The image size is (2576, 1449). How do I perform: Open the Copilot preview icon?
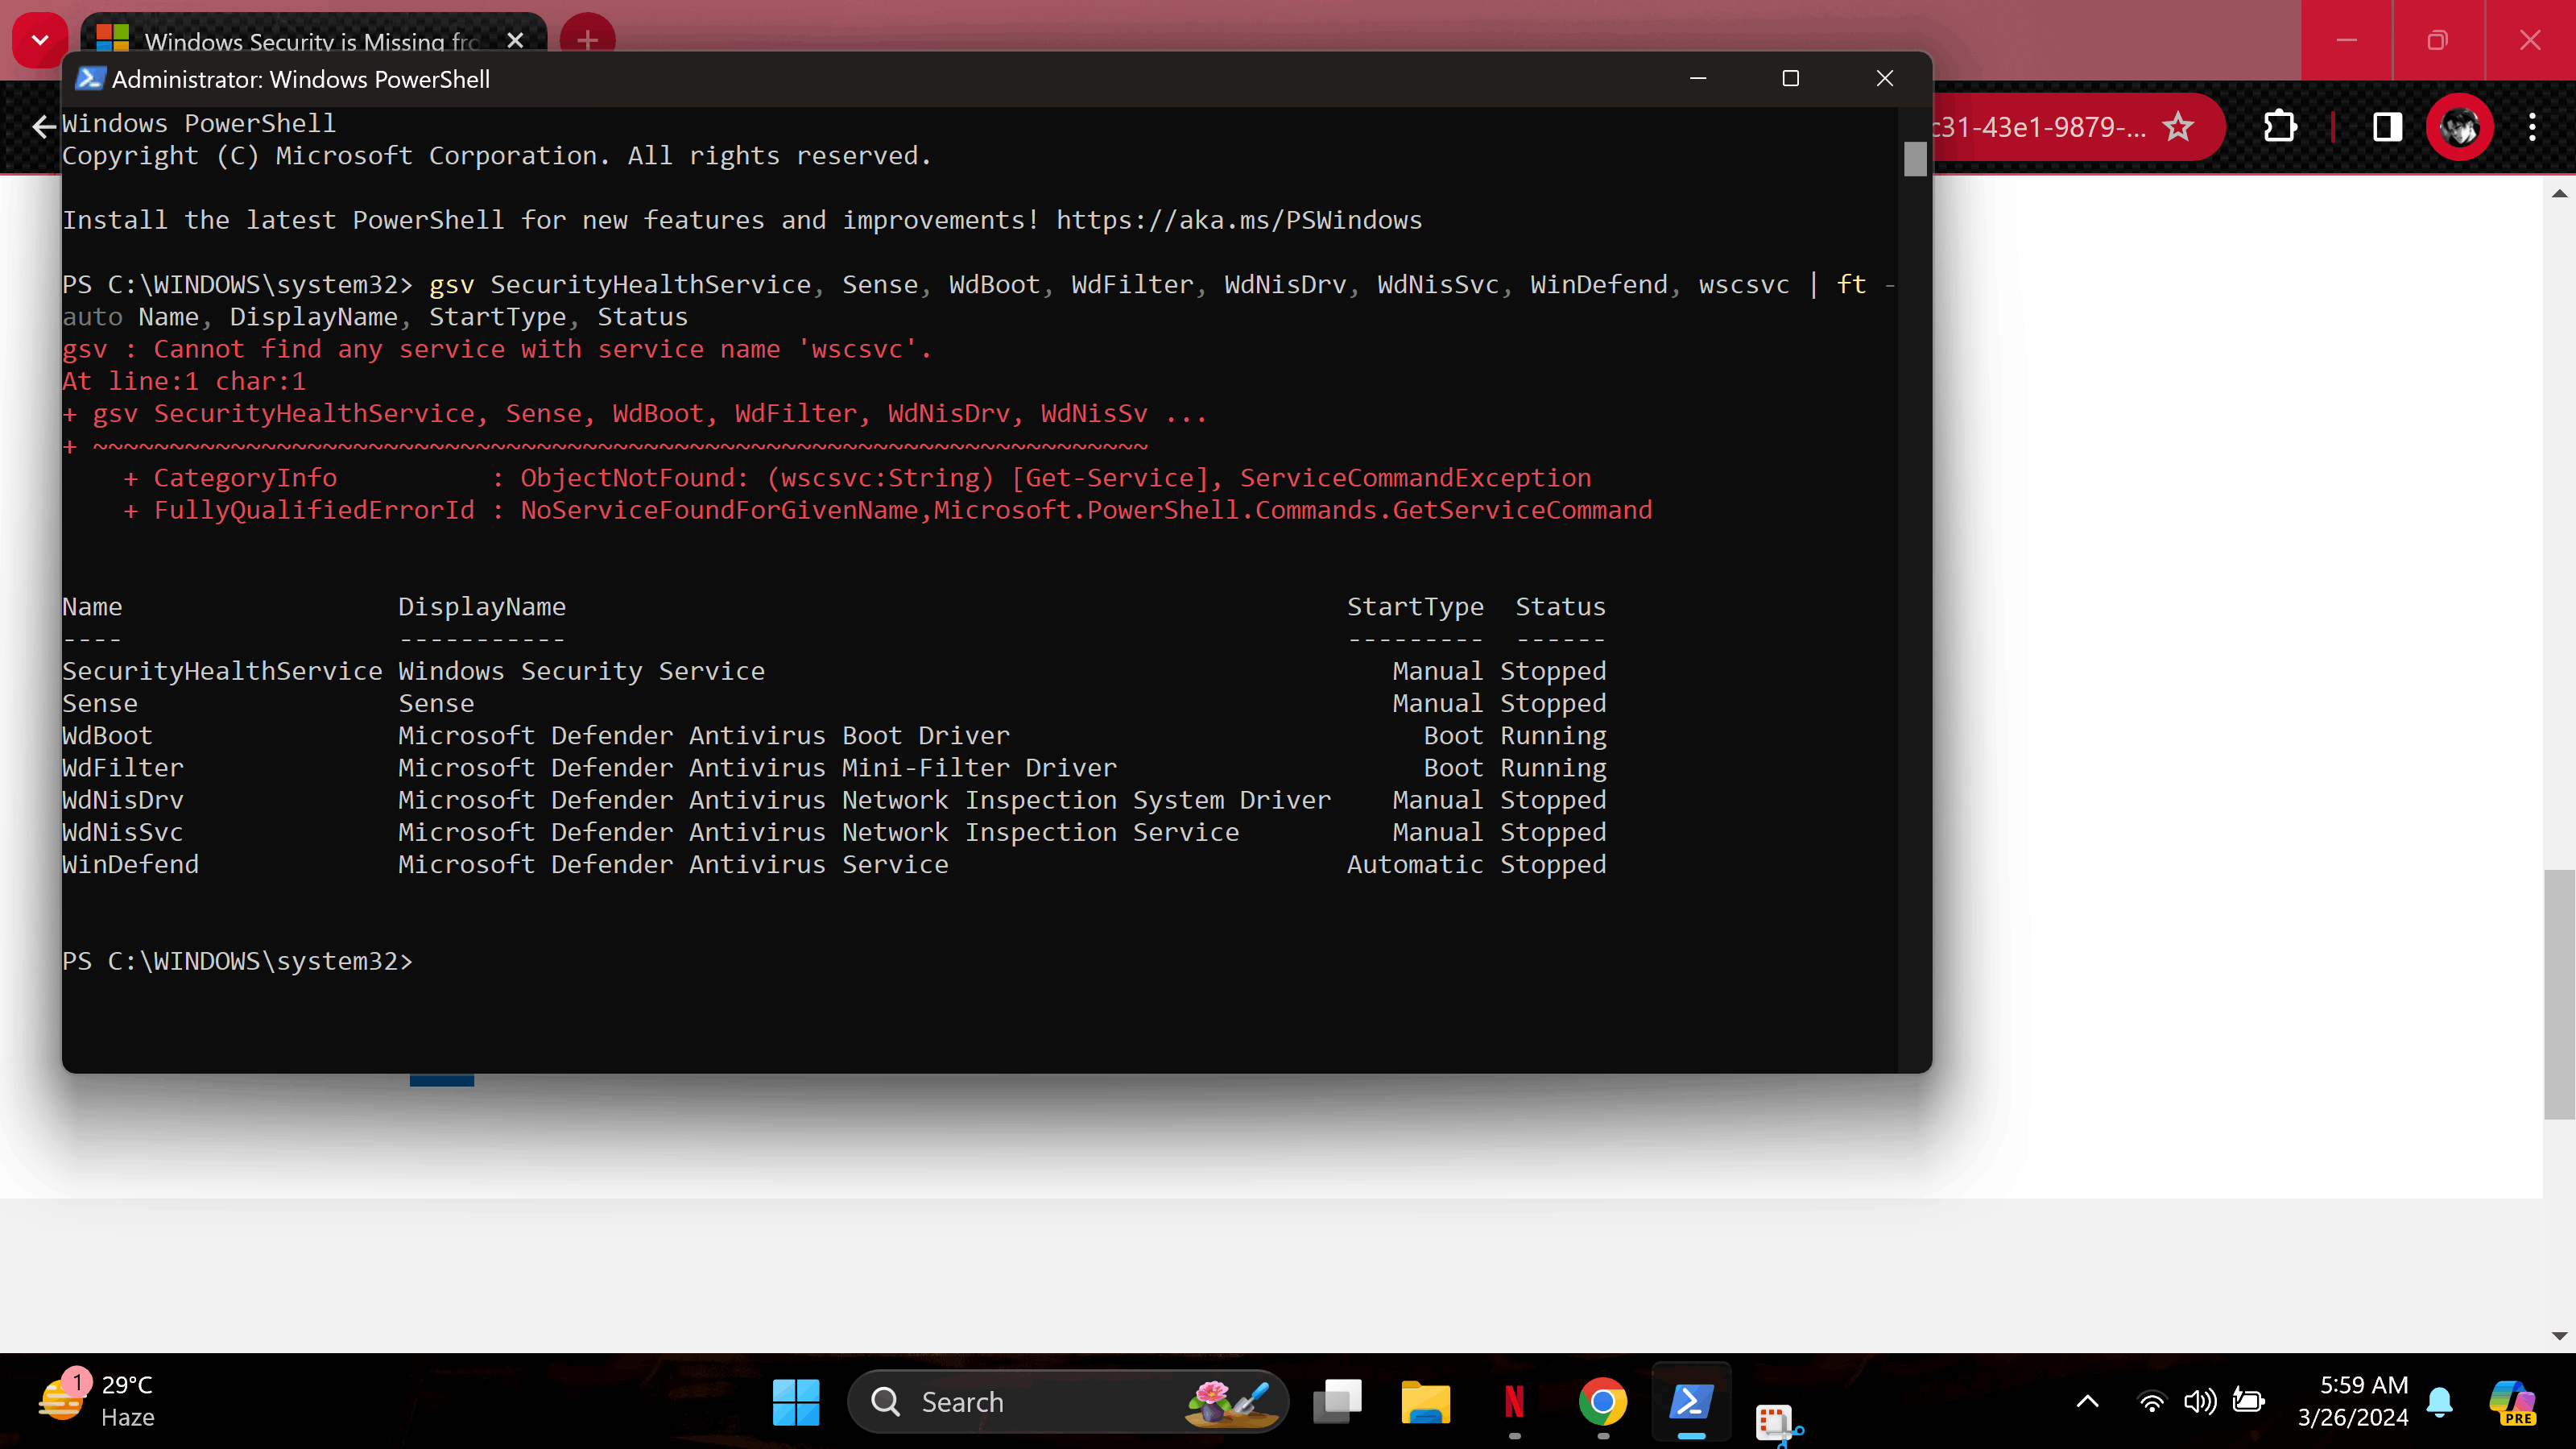tap(2512, 1402)
